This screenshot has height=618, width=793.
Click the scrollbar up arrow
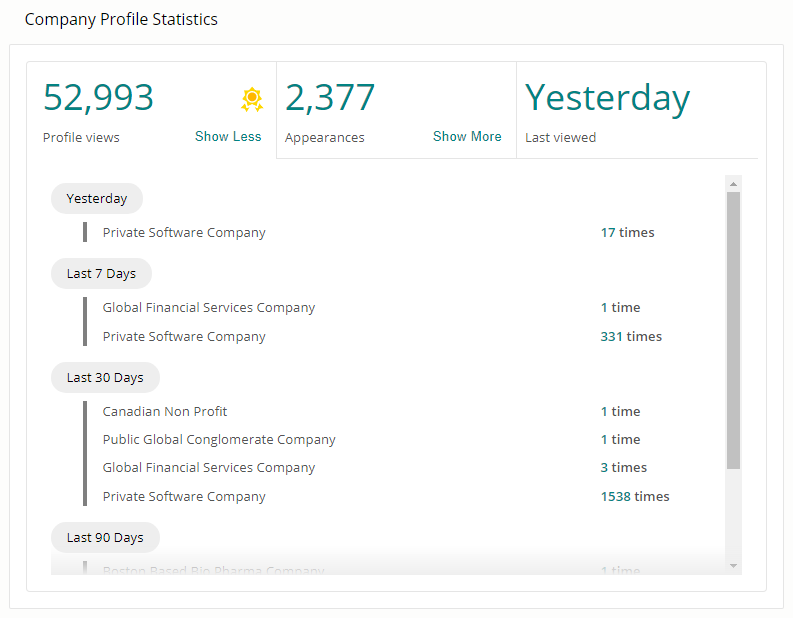click(x=733, y=184)
